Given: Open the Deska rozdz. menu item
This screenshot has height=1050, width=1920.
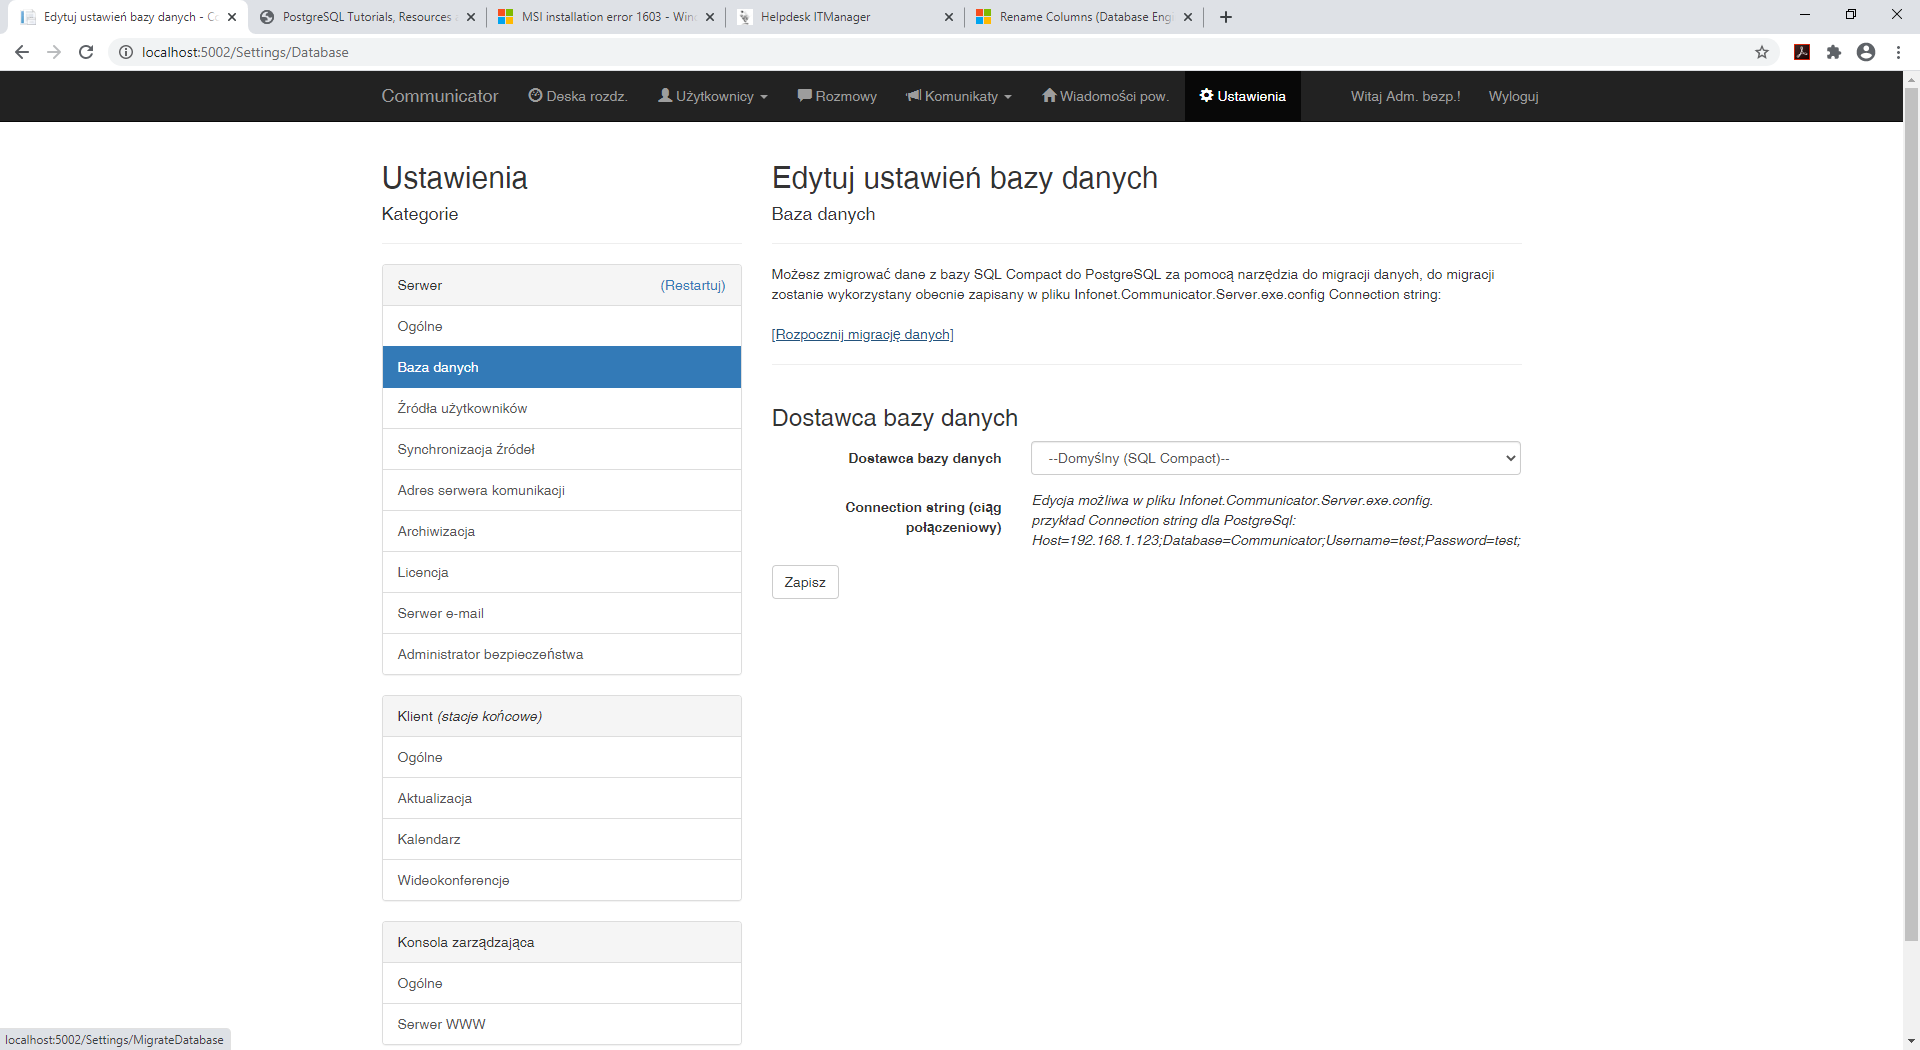Looking at the screenshot, I should click(x=578, y=96).
